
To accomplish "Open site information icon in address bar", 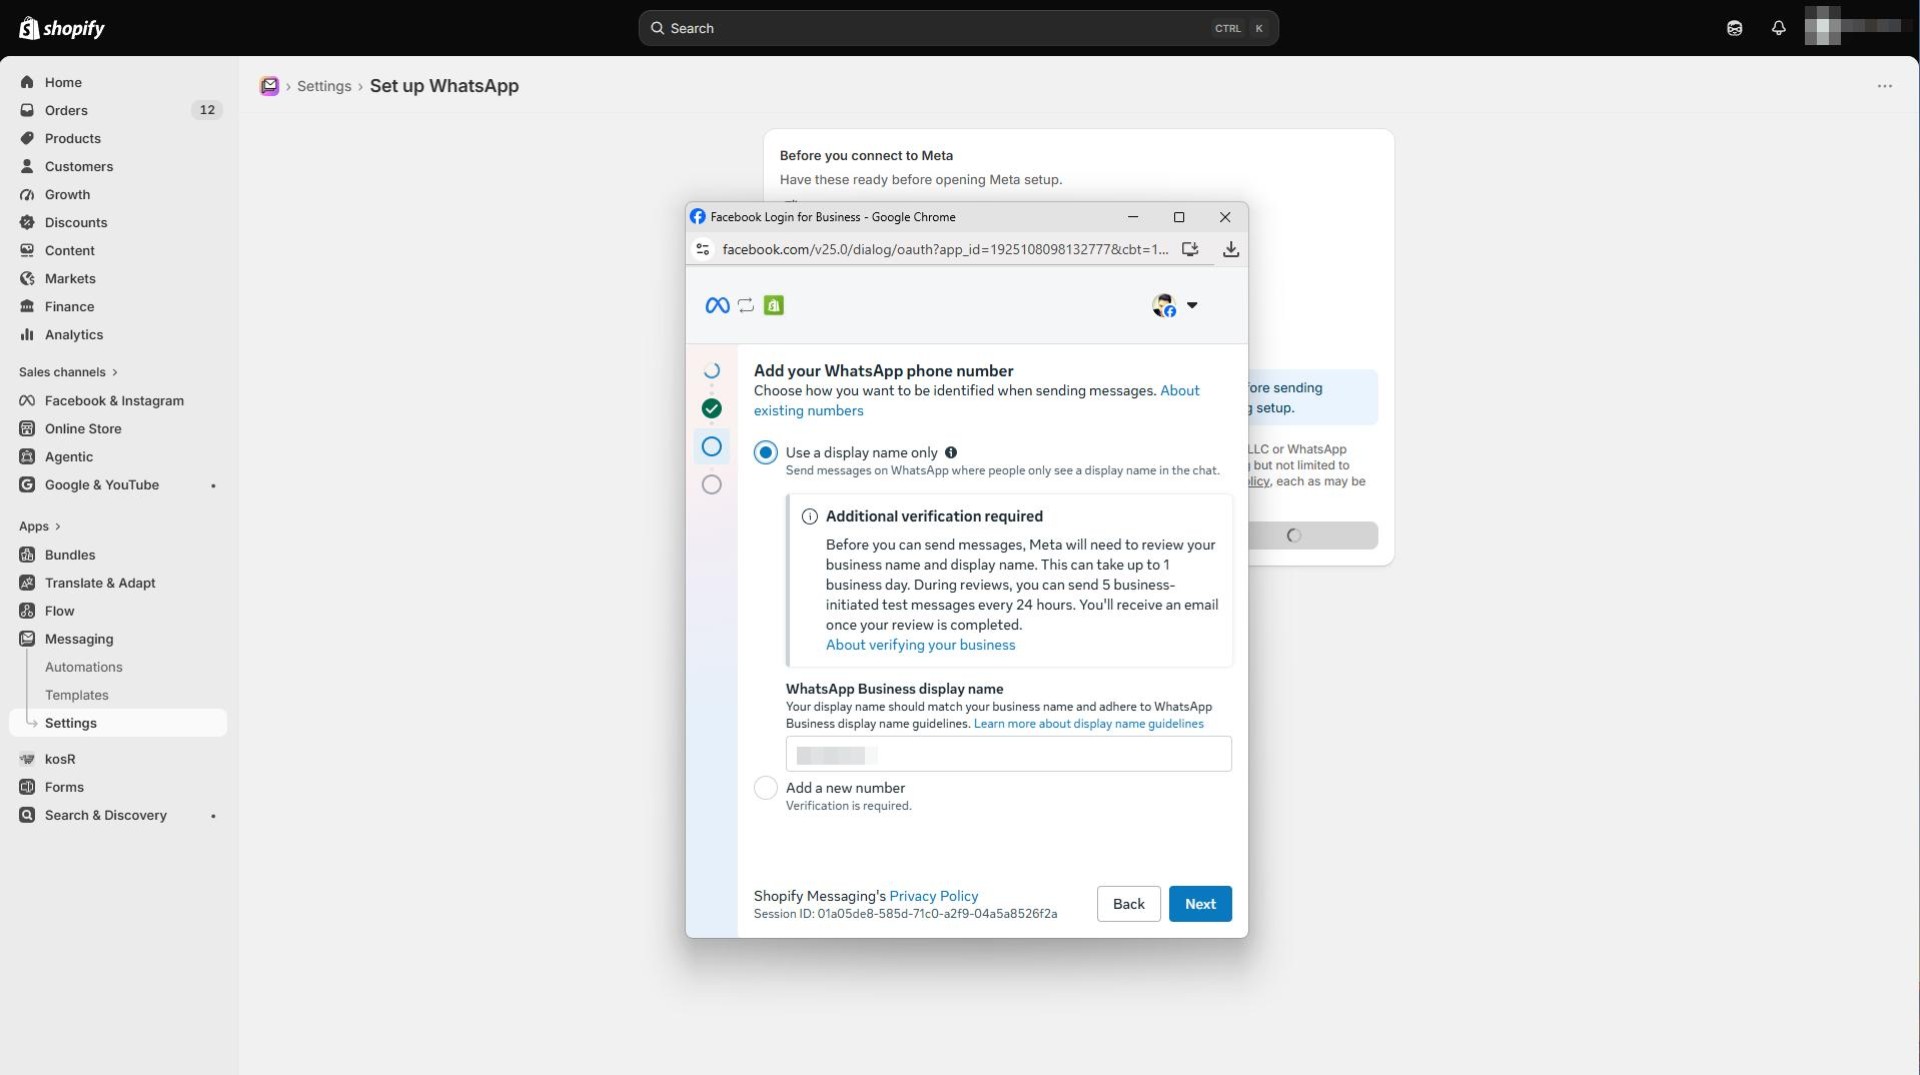I will [703, 249].
